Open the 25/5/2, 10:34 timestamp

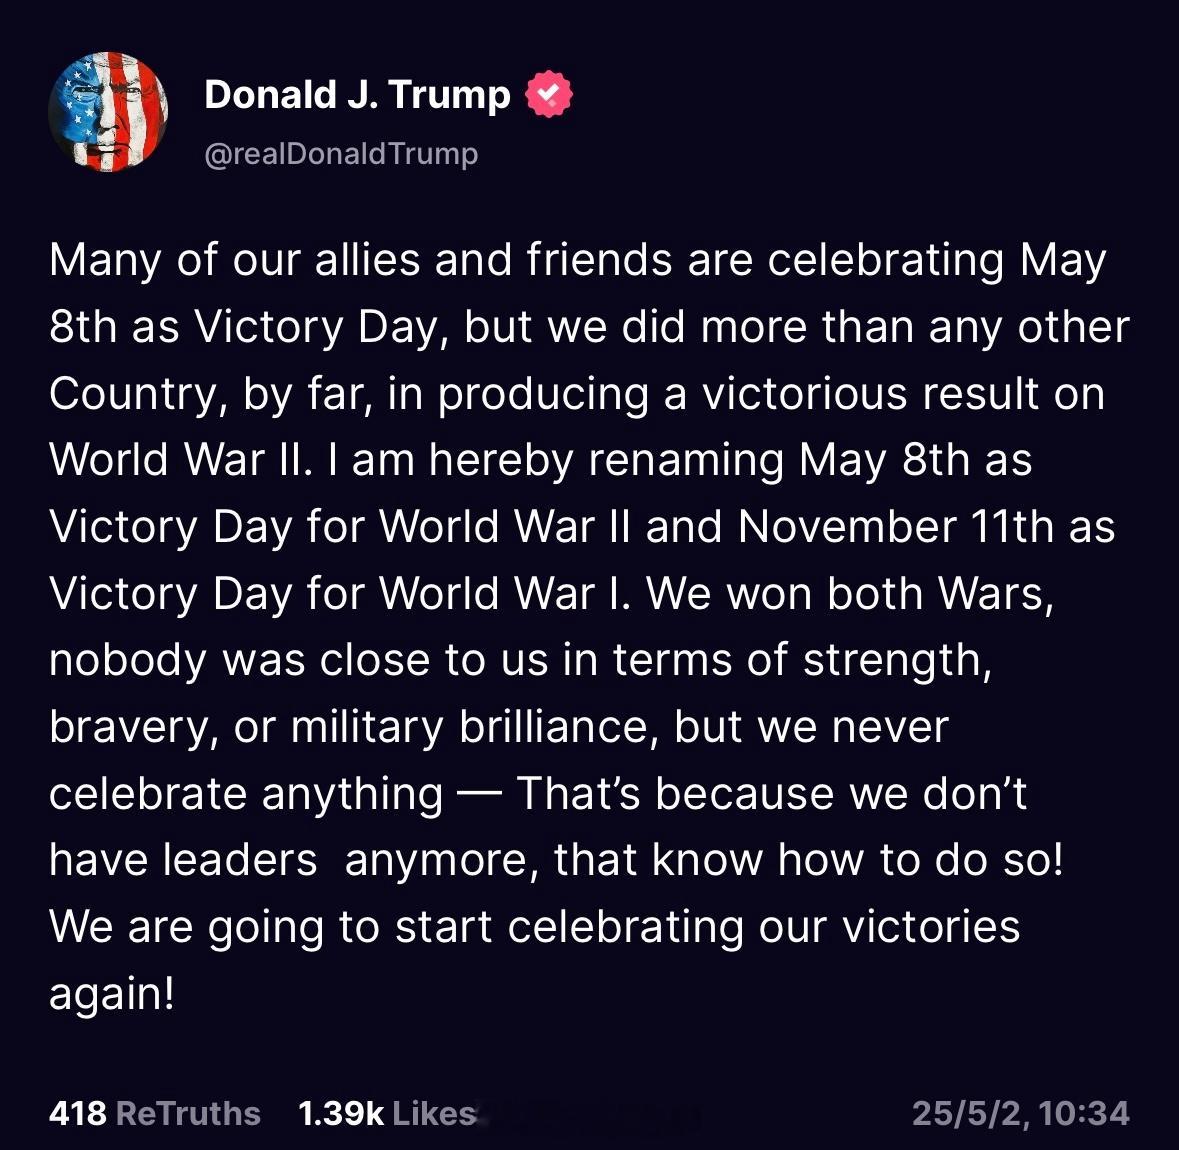(x=1020, y=1114)
